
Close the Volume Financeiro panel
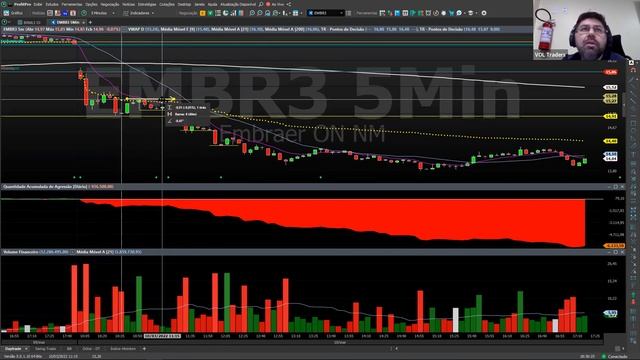click(x=622, y=252)
